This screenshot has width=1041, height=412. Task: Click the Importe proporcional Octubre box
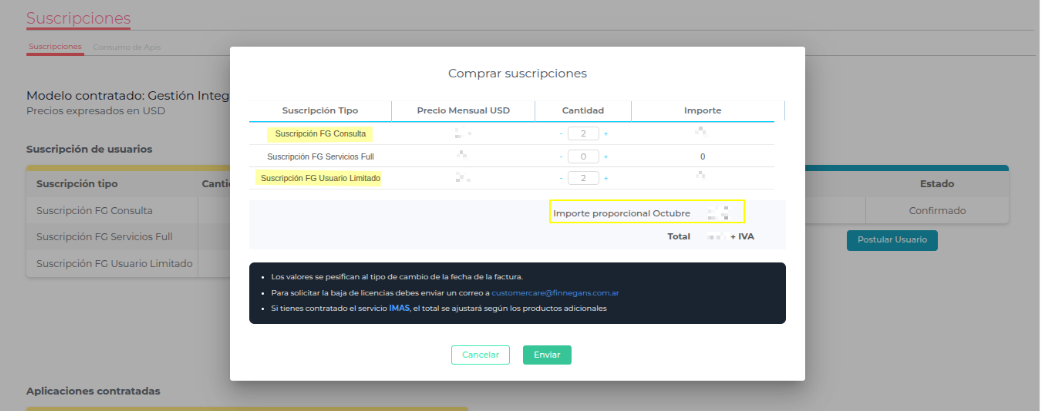647,213
